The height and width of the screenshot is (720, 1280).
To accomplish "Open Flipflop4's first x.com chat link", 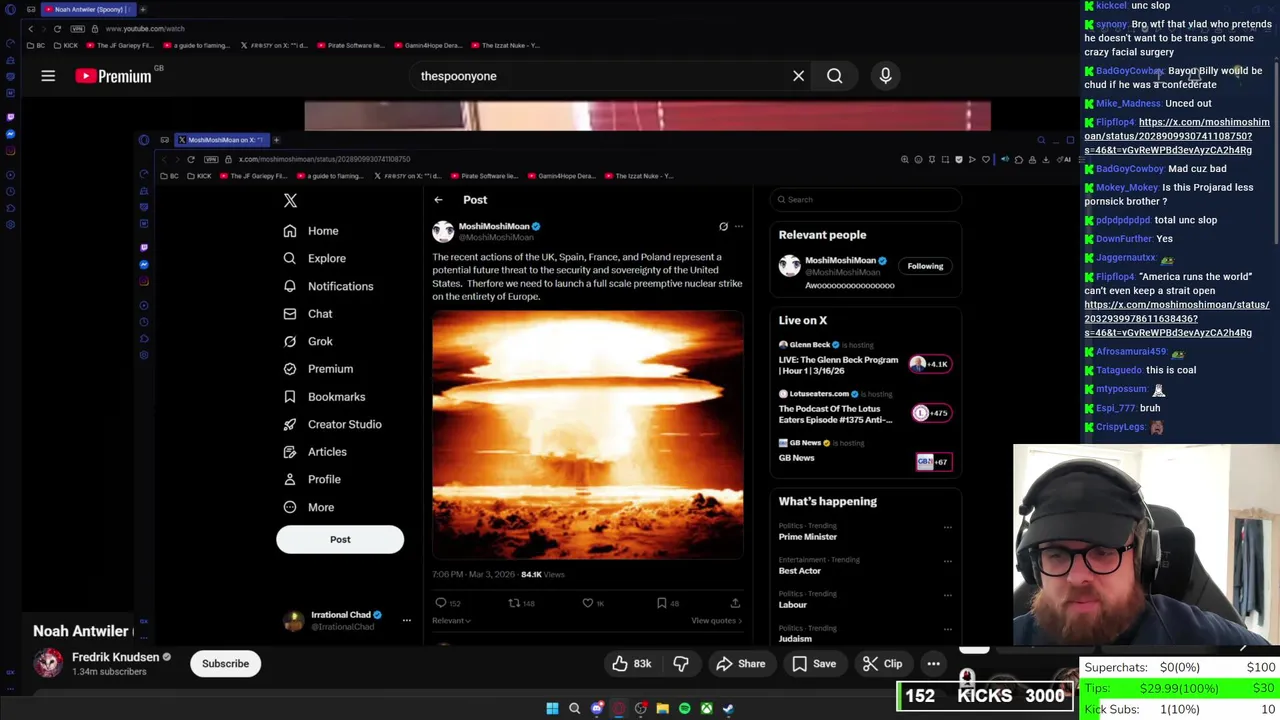I will click(x=1177, y=136).
